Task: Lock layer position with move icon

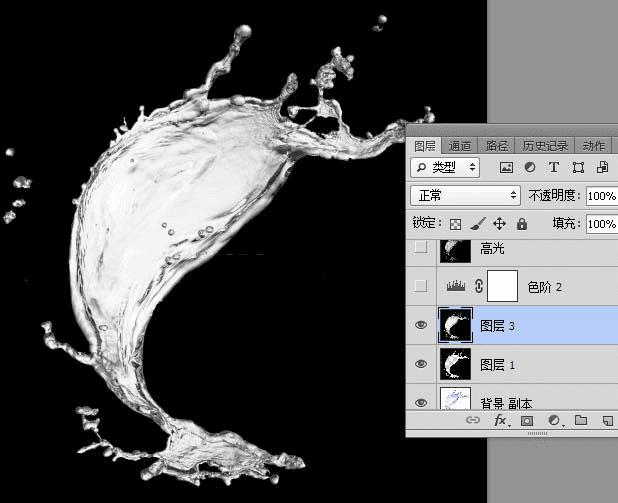Action: click(x=499, y=224)
